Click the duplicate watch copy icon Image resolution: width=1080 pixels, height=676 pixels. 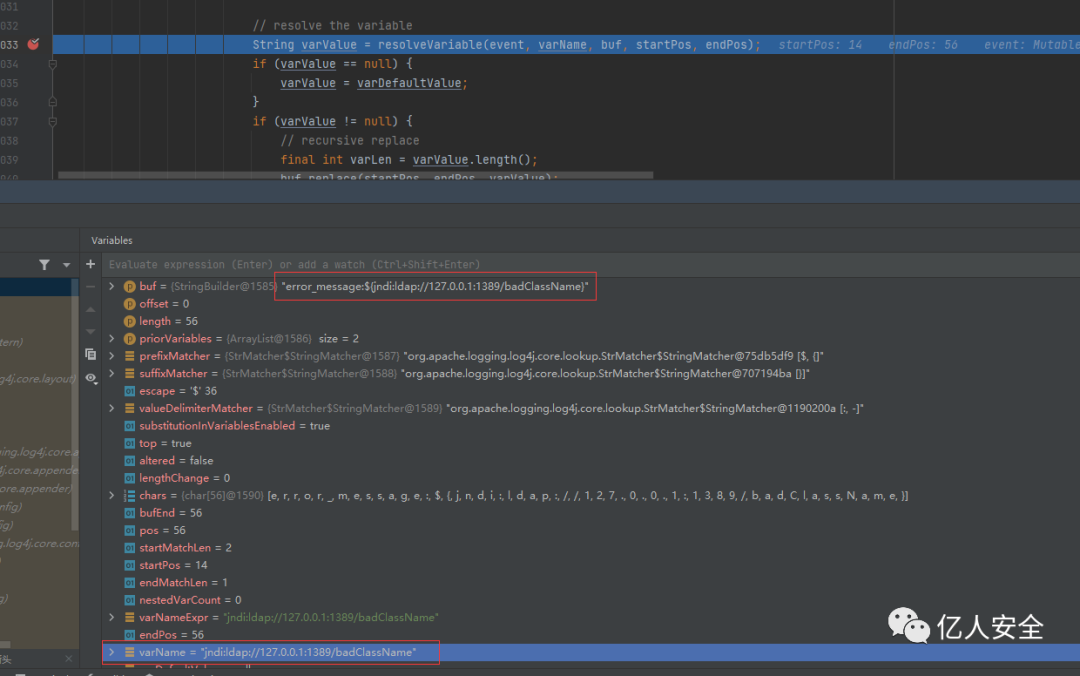click(90, 354)
